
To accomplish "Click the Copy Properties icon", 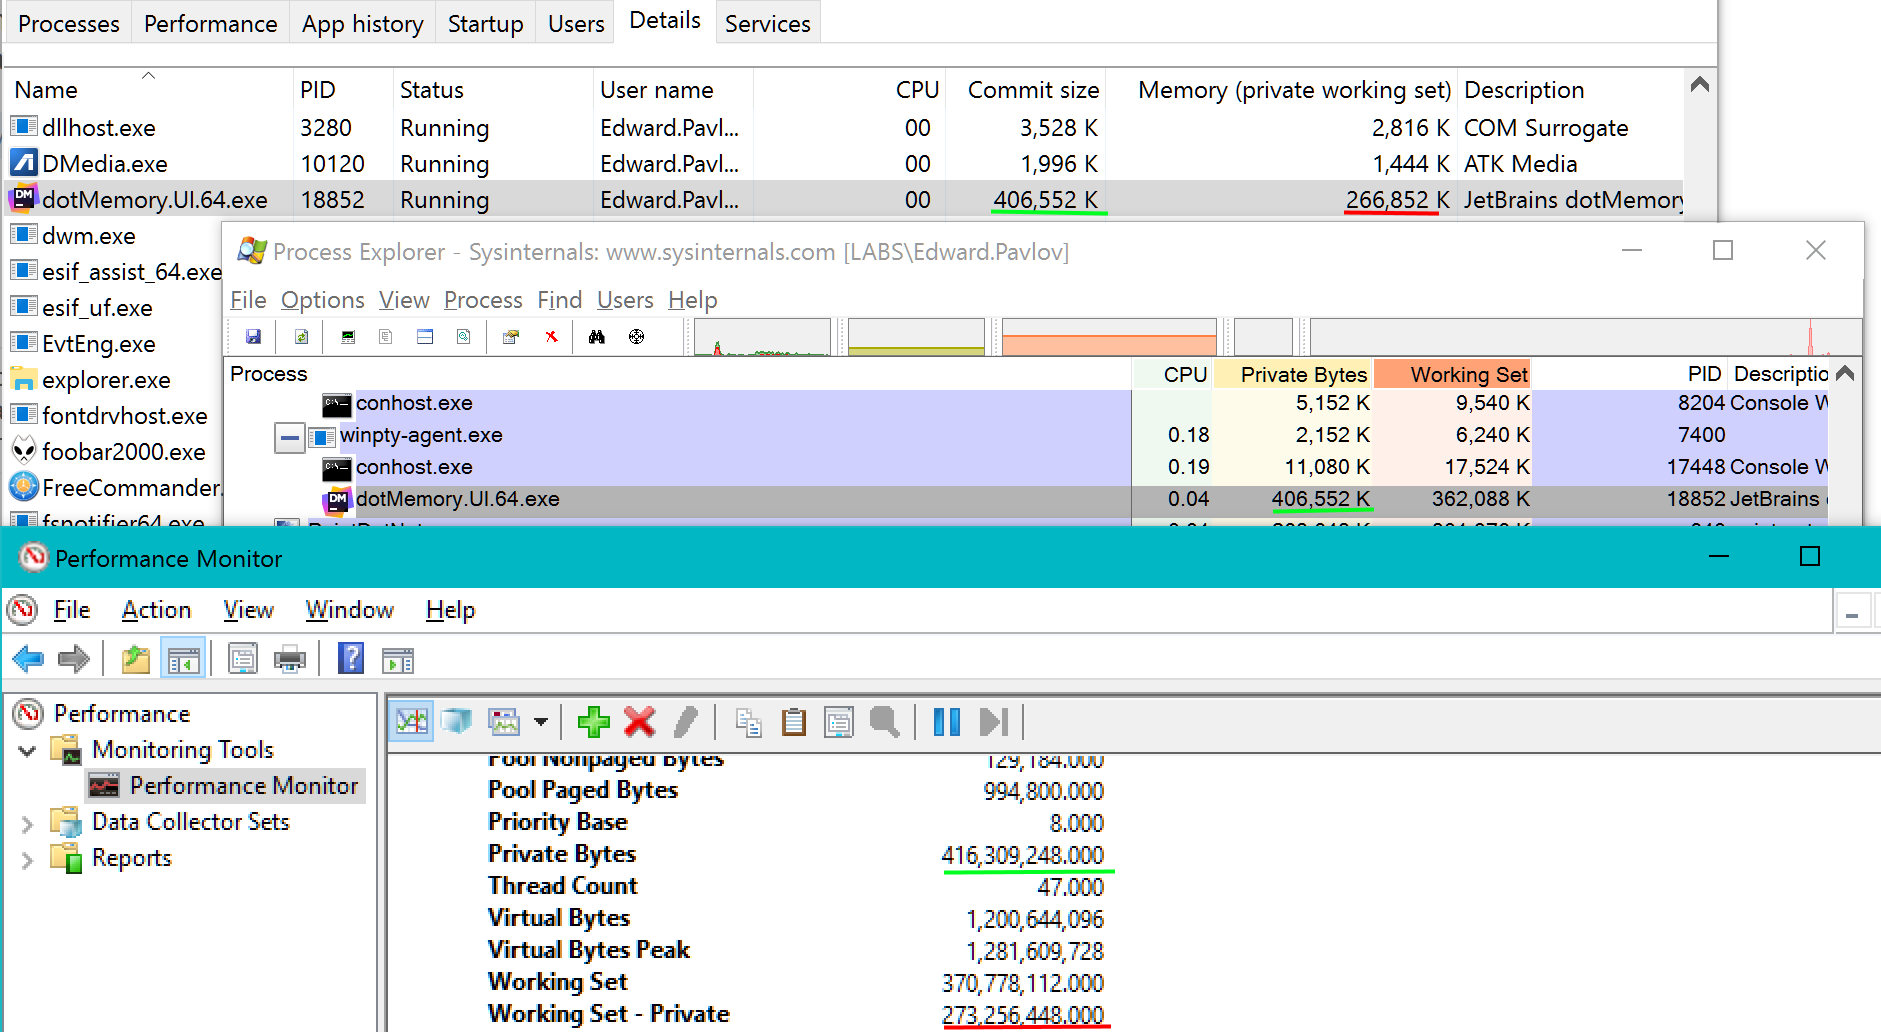I will (x=748, y=721).
